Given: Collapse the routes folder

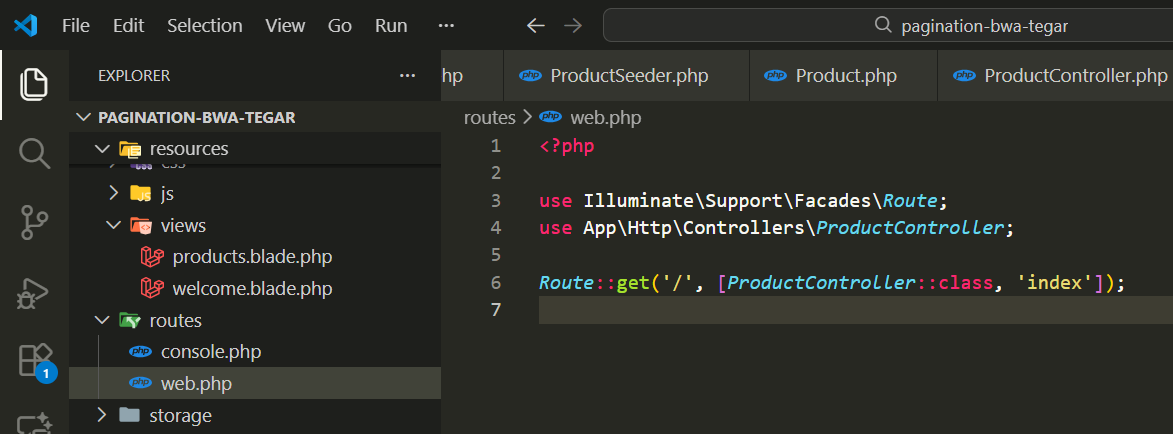Looking at the screenshot, I should [x=101, y=321].
